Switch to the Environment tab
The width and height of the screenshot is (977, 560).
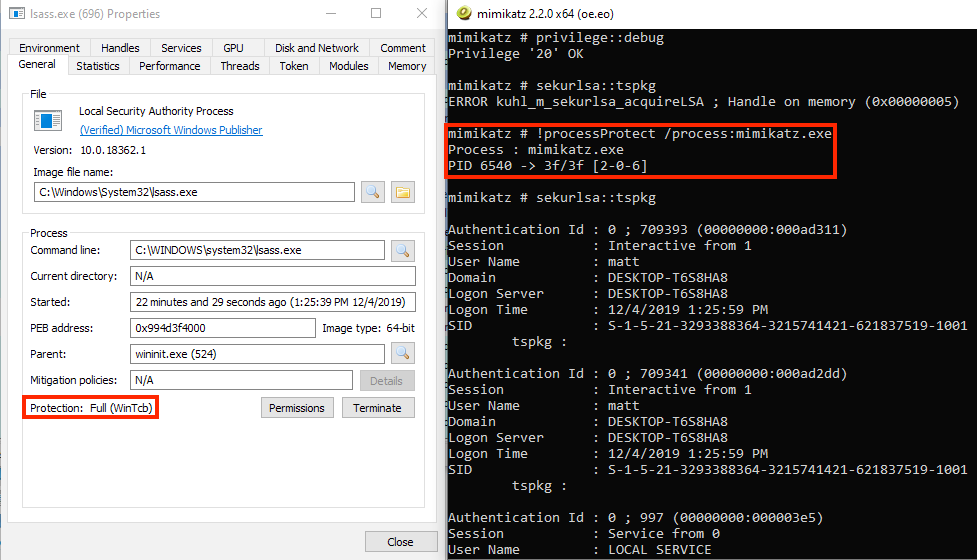pos(49,48)
